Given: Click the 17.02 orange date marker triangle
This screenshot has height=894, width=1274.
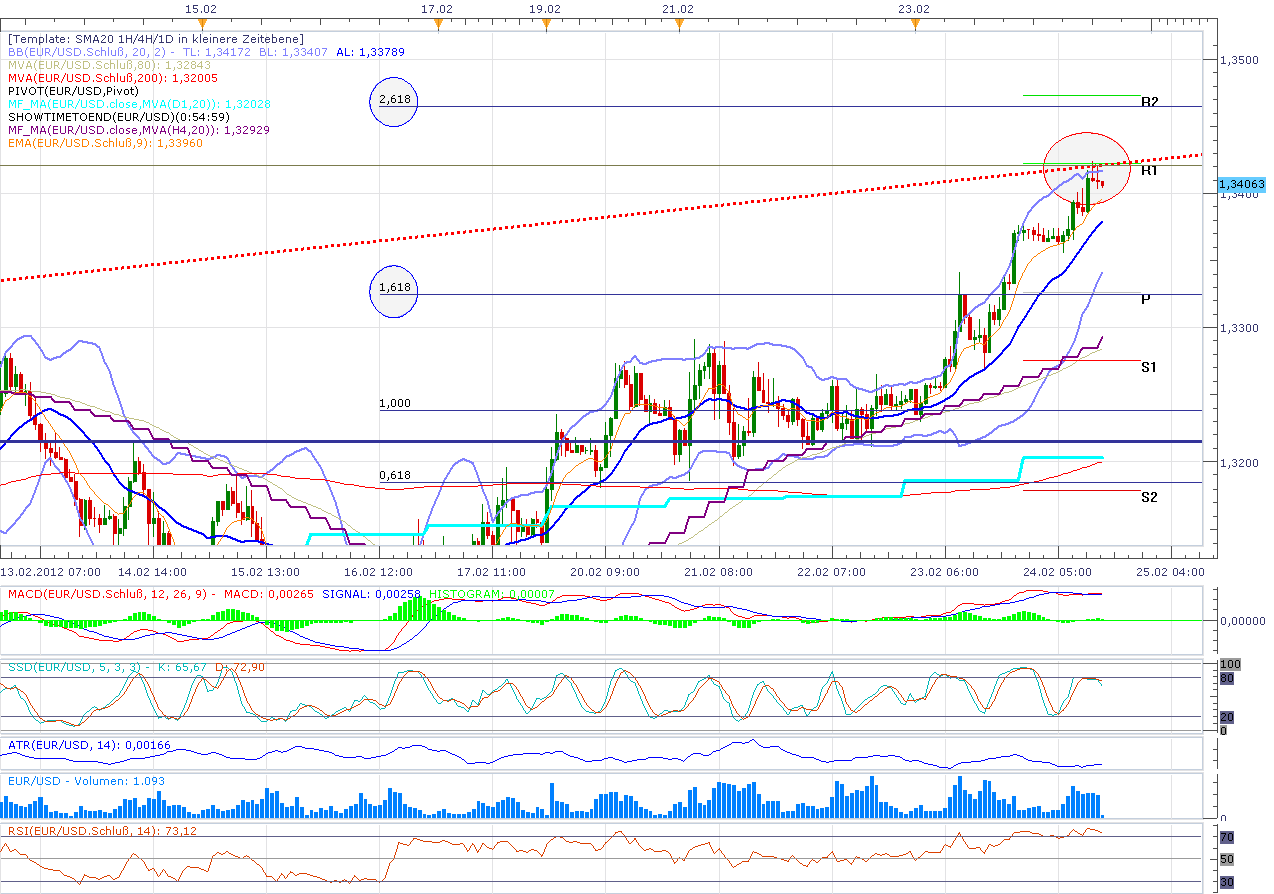Looking at the screenshot, I should (x=437, y=24).
